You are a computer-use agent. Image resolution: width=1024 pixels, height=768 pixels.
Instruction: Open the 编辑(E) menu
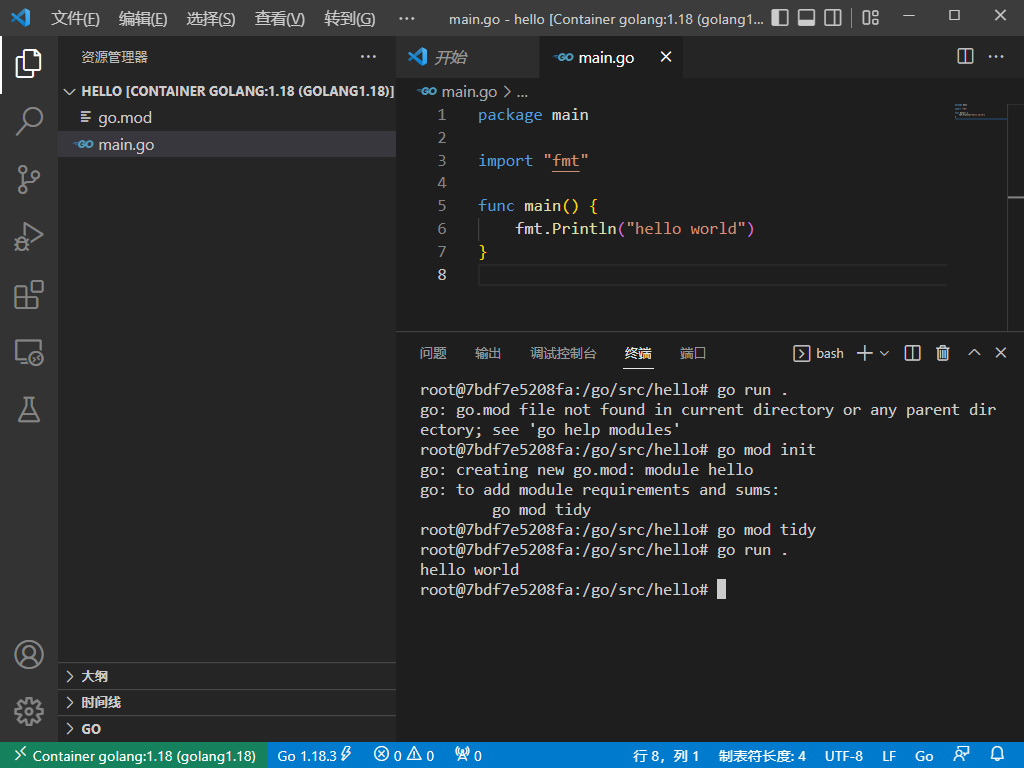coord(143,18)
